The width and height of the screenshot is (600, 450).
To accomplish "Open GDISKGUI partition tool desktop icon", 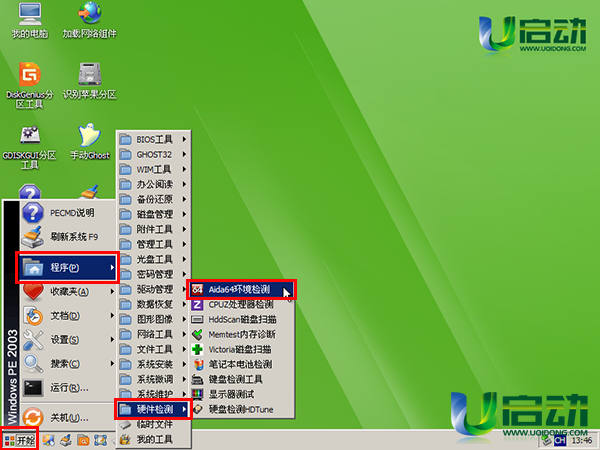I will click(30, 147).
